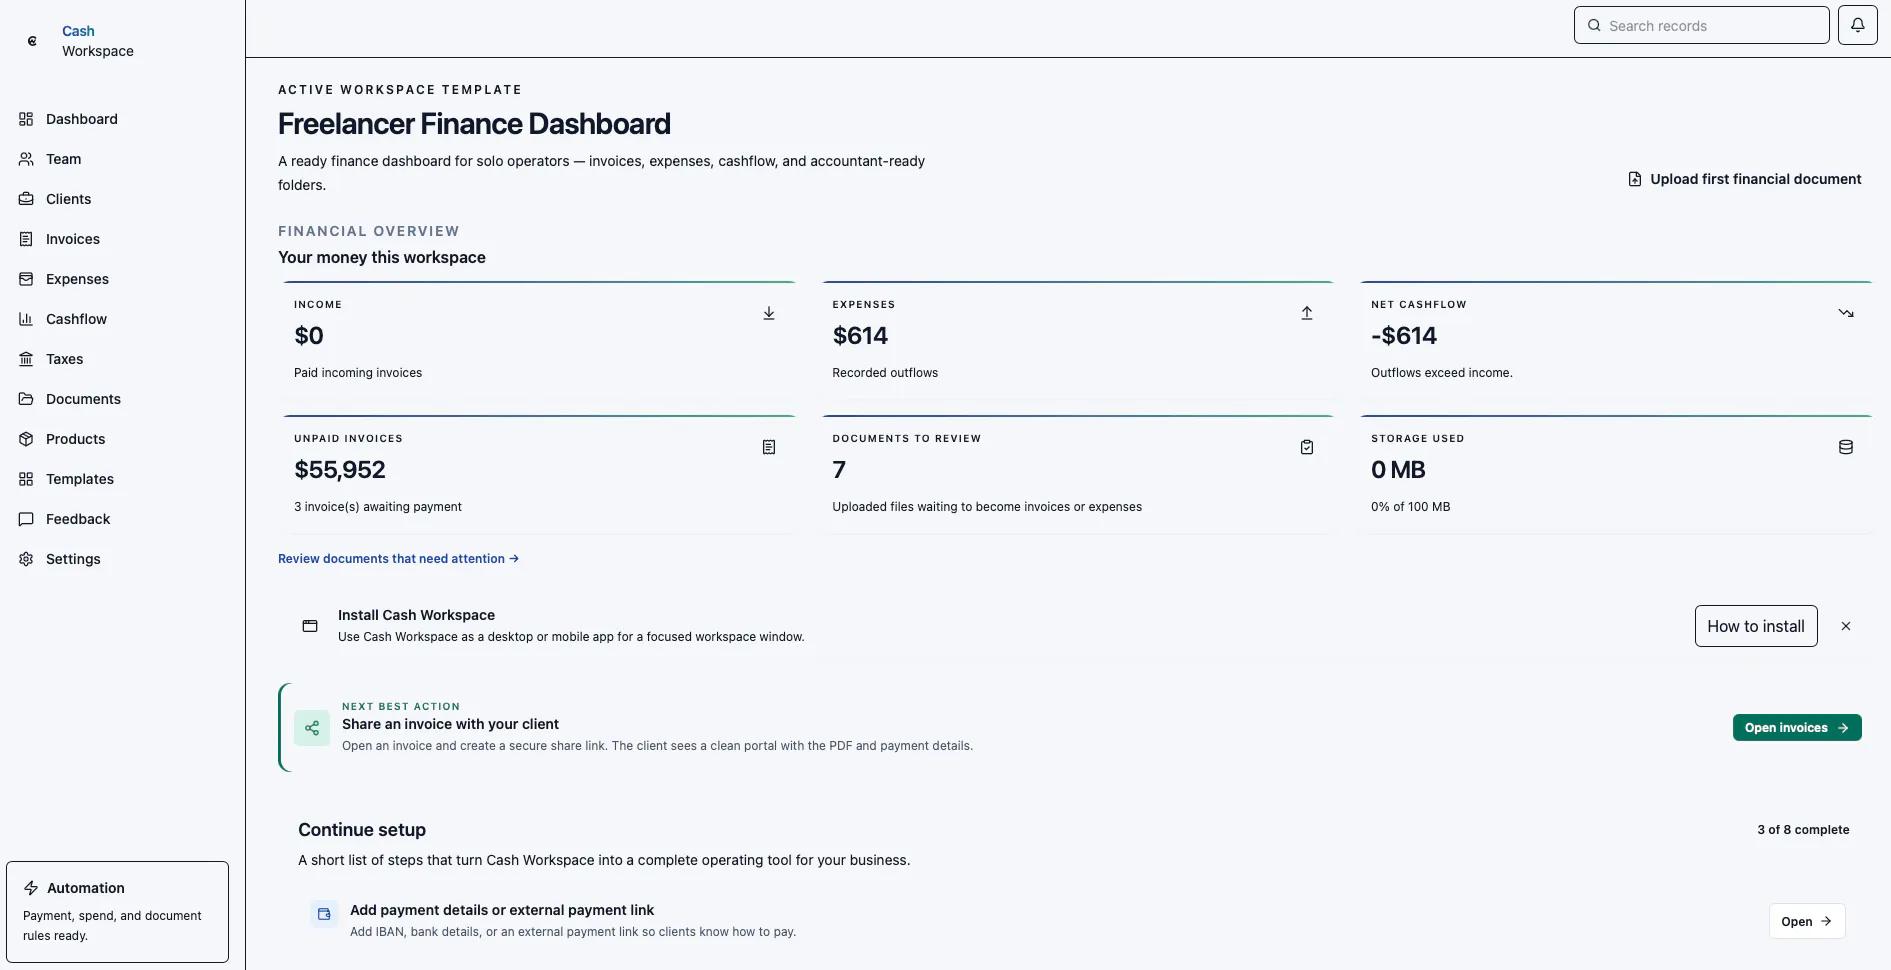Image resolution: width=1891 pixels, height=970 pixels.
Task: Dismiss the Install Cash Workspace banner
Action: (x=1846, y=626)
